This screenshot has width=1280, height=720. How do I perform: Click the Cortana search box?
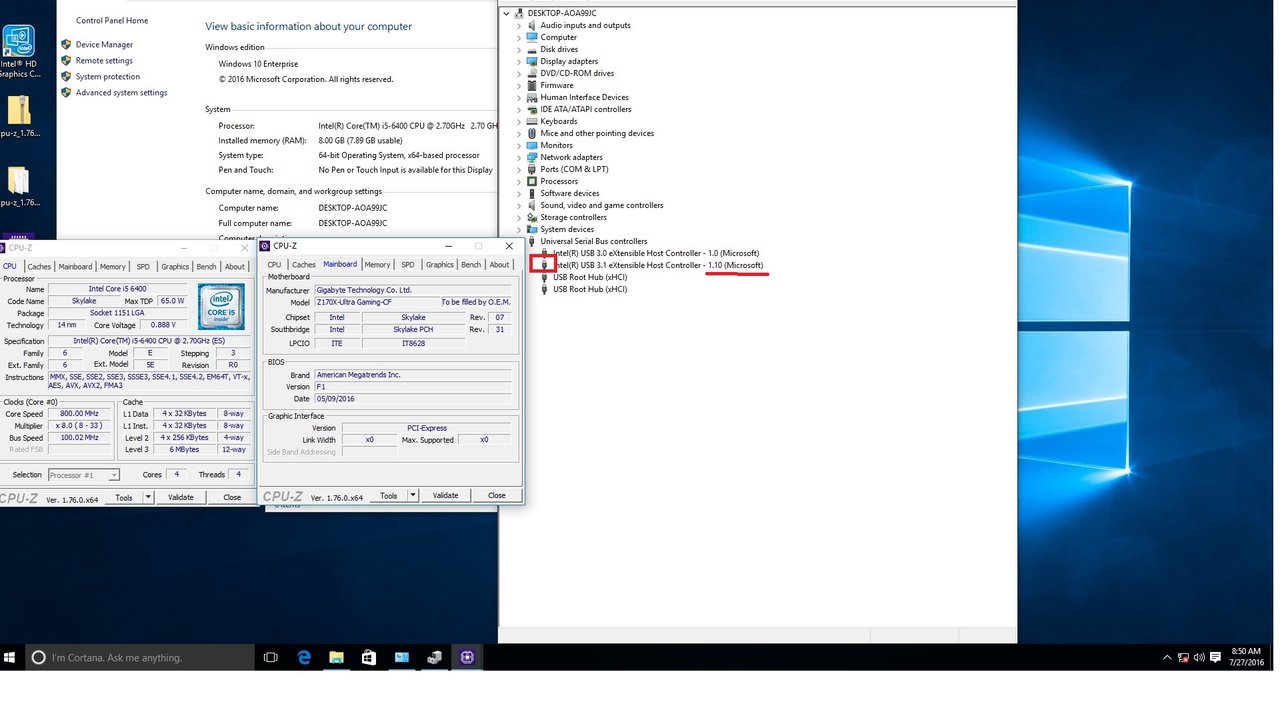click(140, 657)
